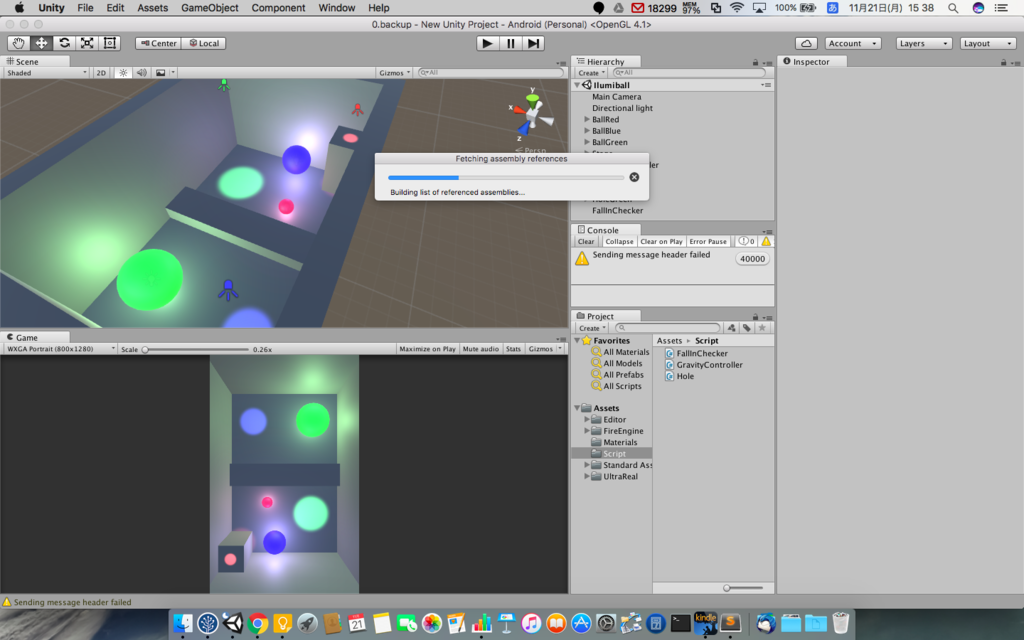Select Directional light in Hierarchy
Image resolution: width=1024 pixels, height=640 pixels.
pos(622,108)
